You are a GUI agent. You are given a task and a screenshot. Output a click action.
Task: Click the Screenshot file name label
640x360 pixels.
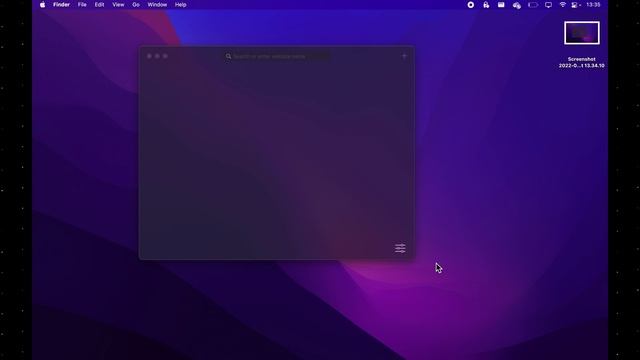[582, 62]
